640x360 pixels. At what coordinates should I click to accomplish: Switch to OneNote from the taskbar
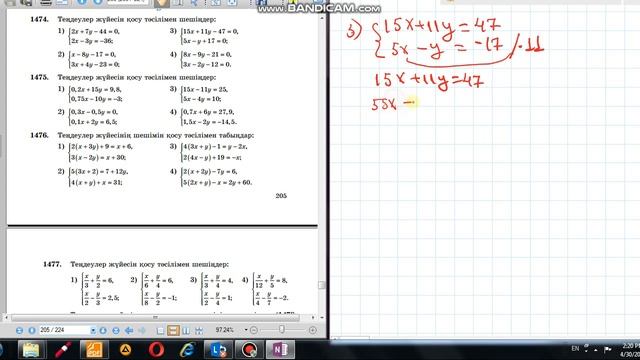click(x=280, y=349)
